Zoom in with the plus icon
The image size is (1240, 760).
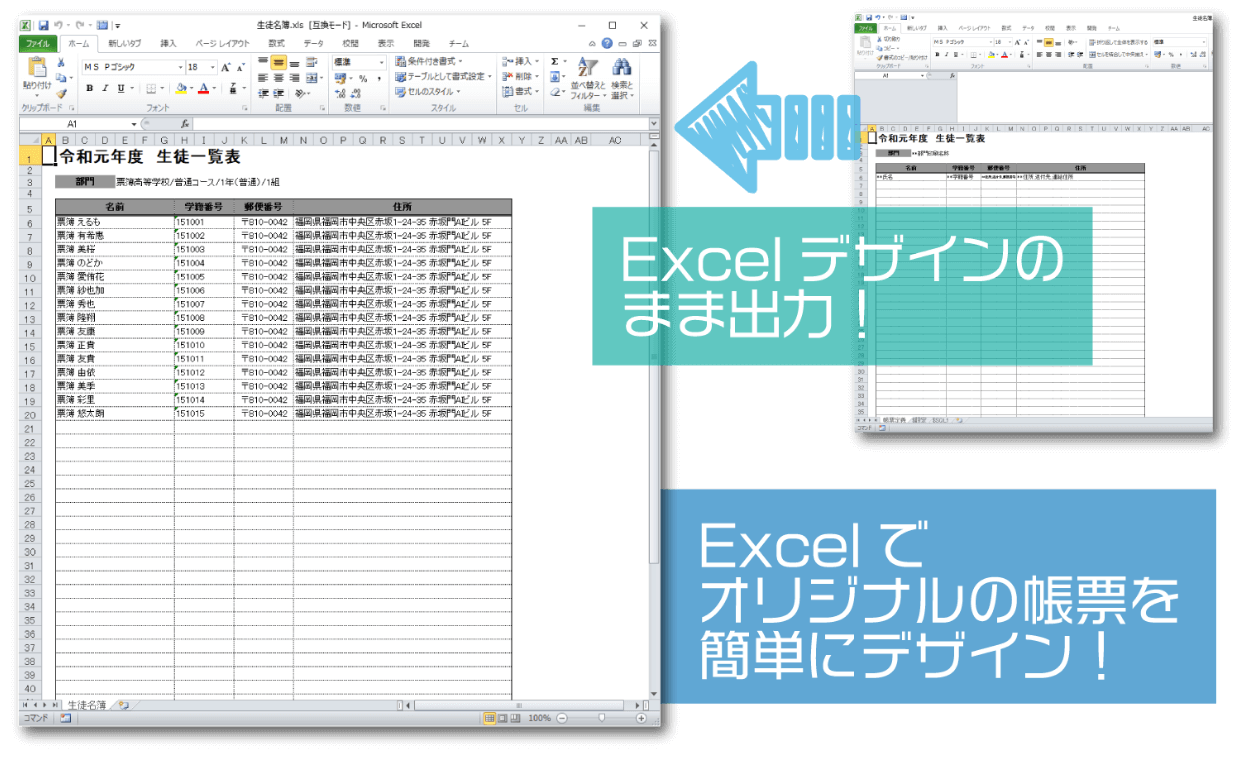tap(642, 718)
